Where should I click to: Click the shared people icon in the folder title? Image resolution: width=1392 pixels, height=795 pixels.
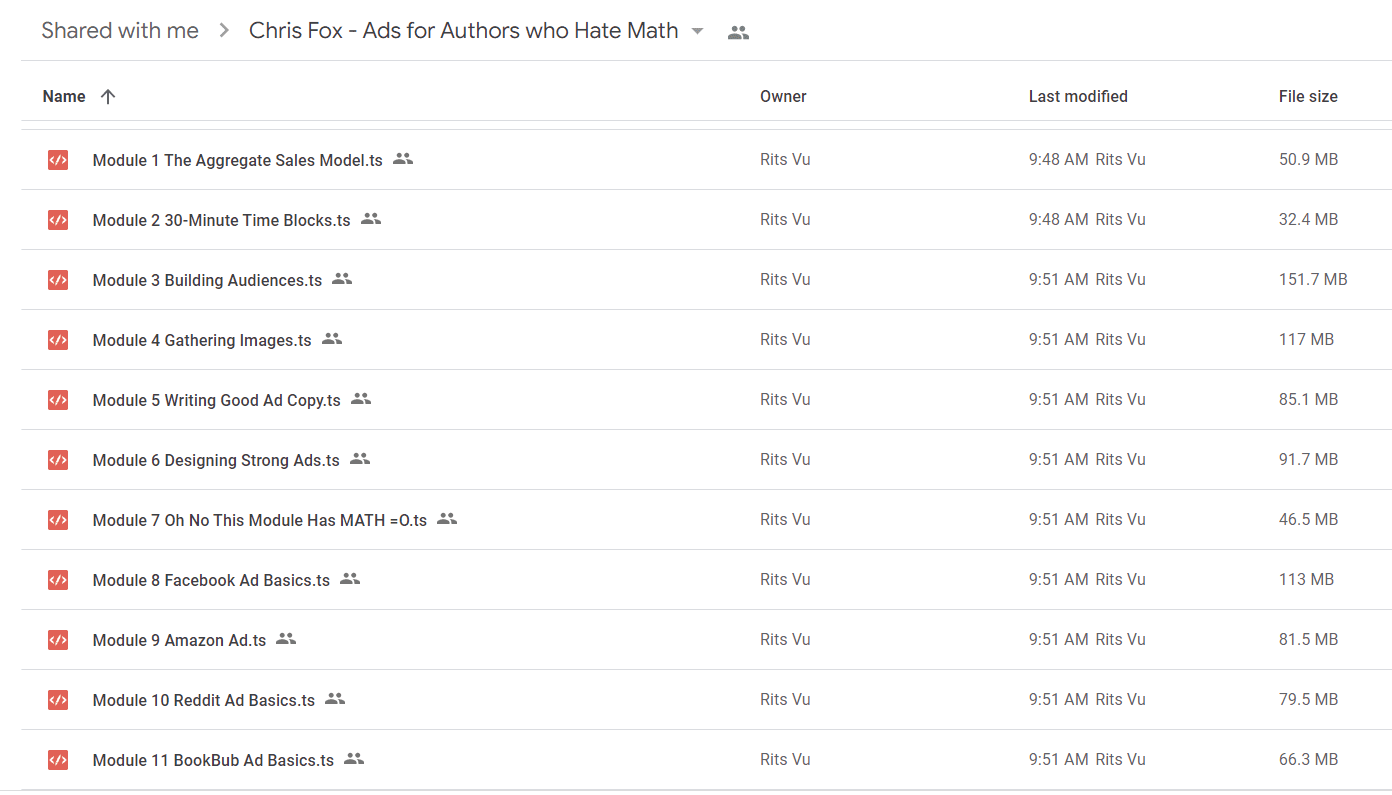click(738, 32)
